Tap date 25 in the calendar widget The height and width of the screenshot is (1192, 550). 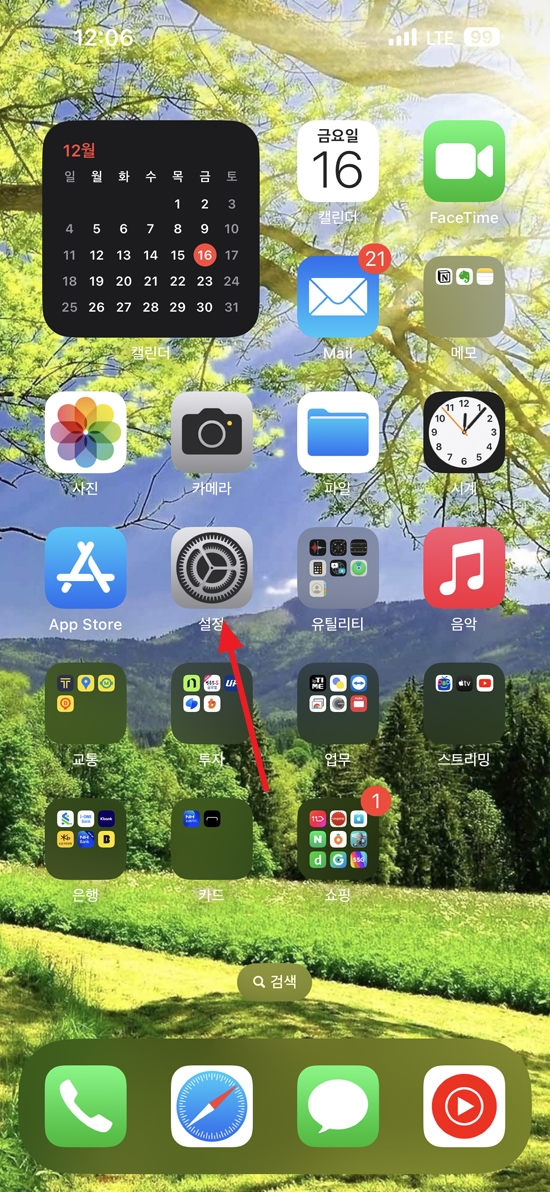point(69,307)
